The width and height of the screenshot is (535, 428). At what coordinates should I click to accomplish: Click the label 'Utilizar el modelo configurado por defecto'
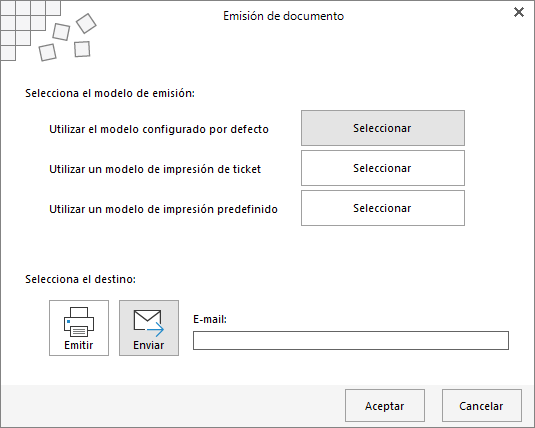[159, 129]
